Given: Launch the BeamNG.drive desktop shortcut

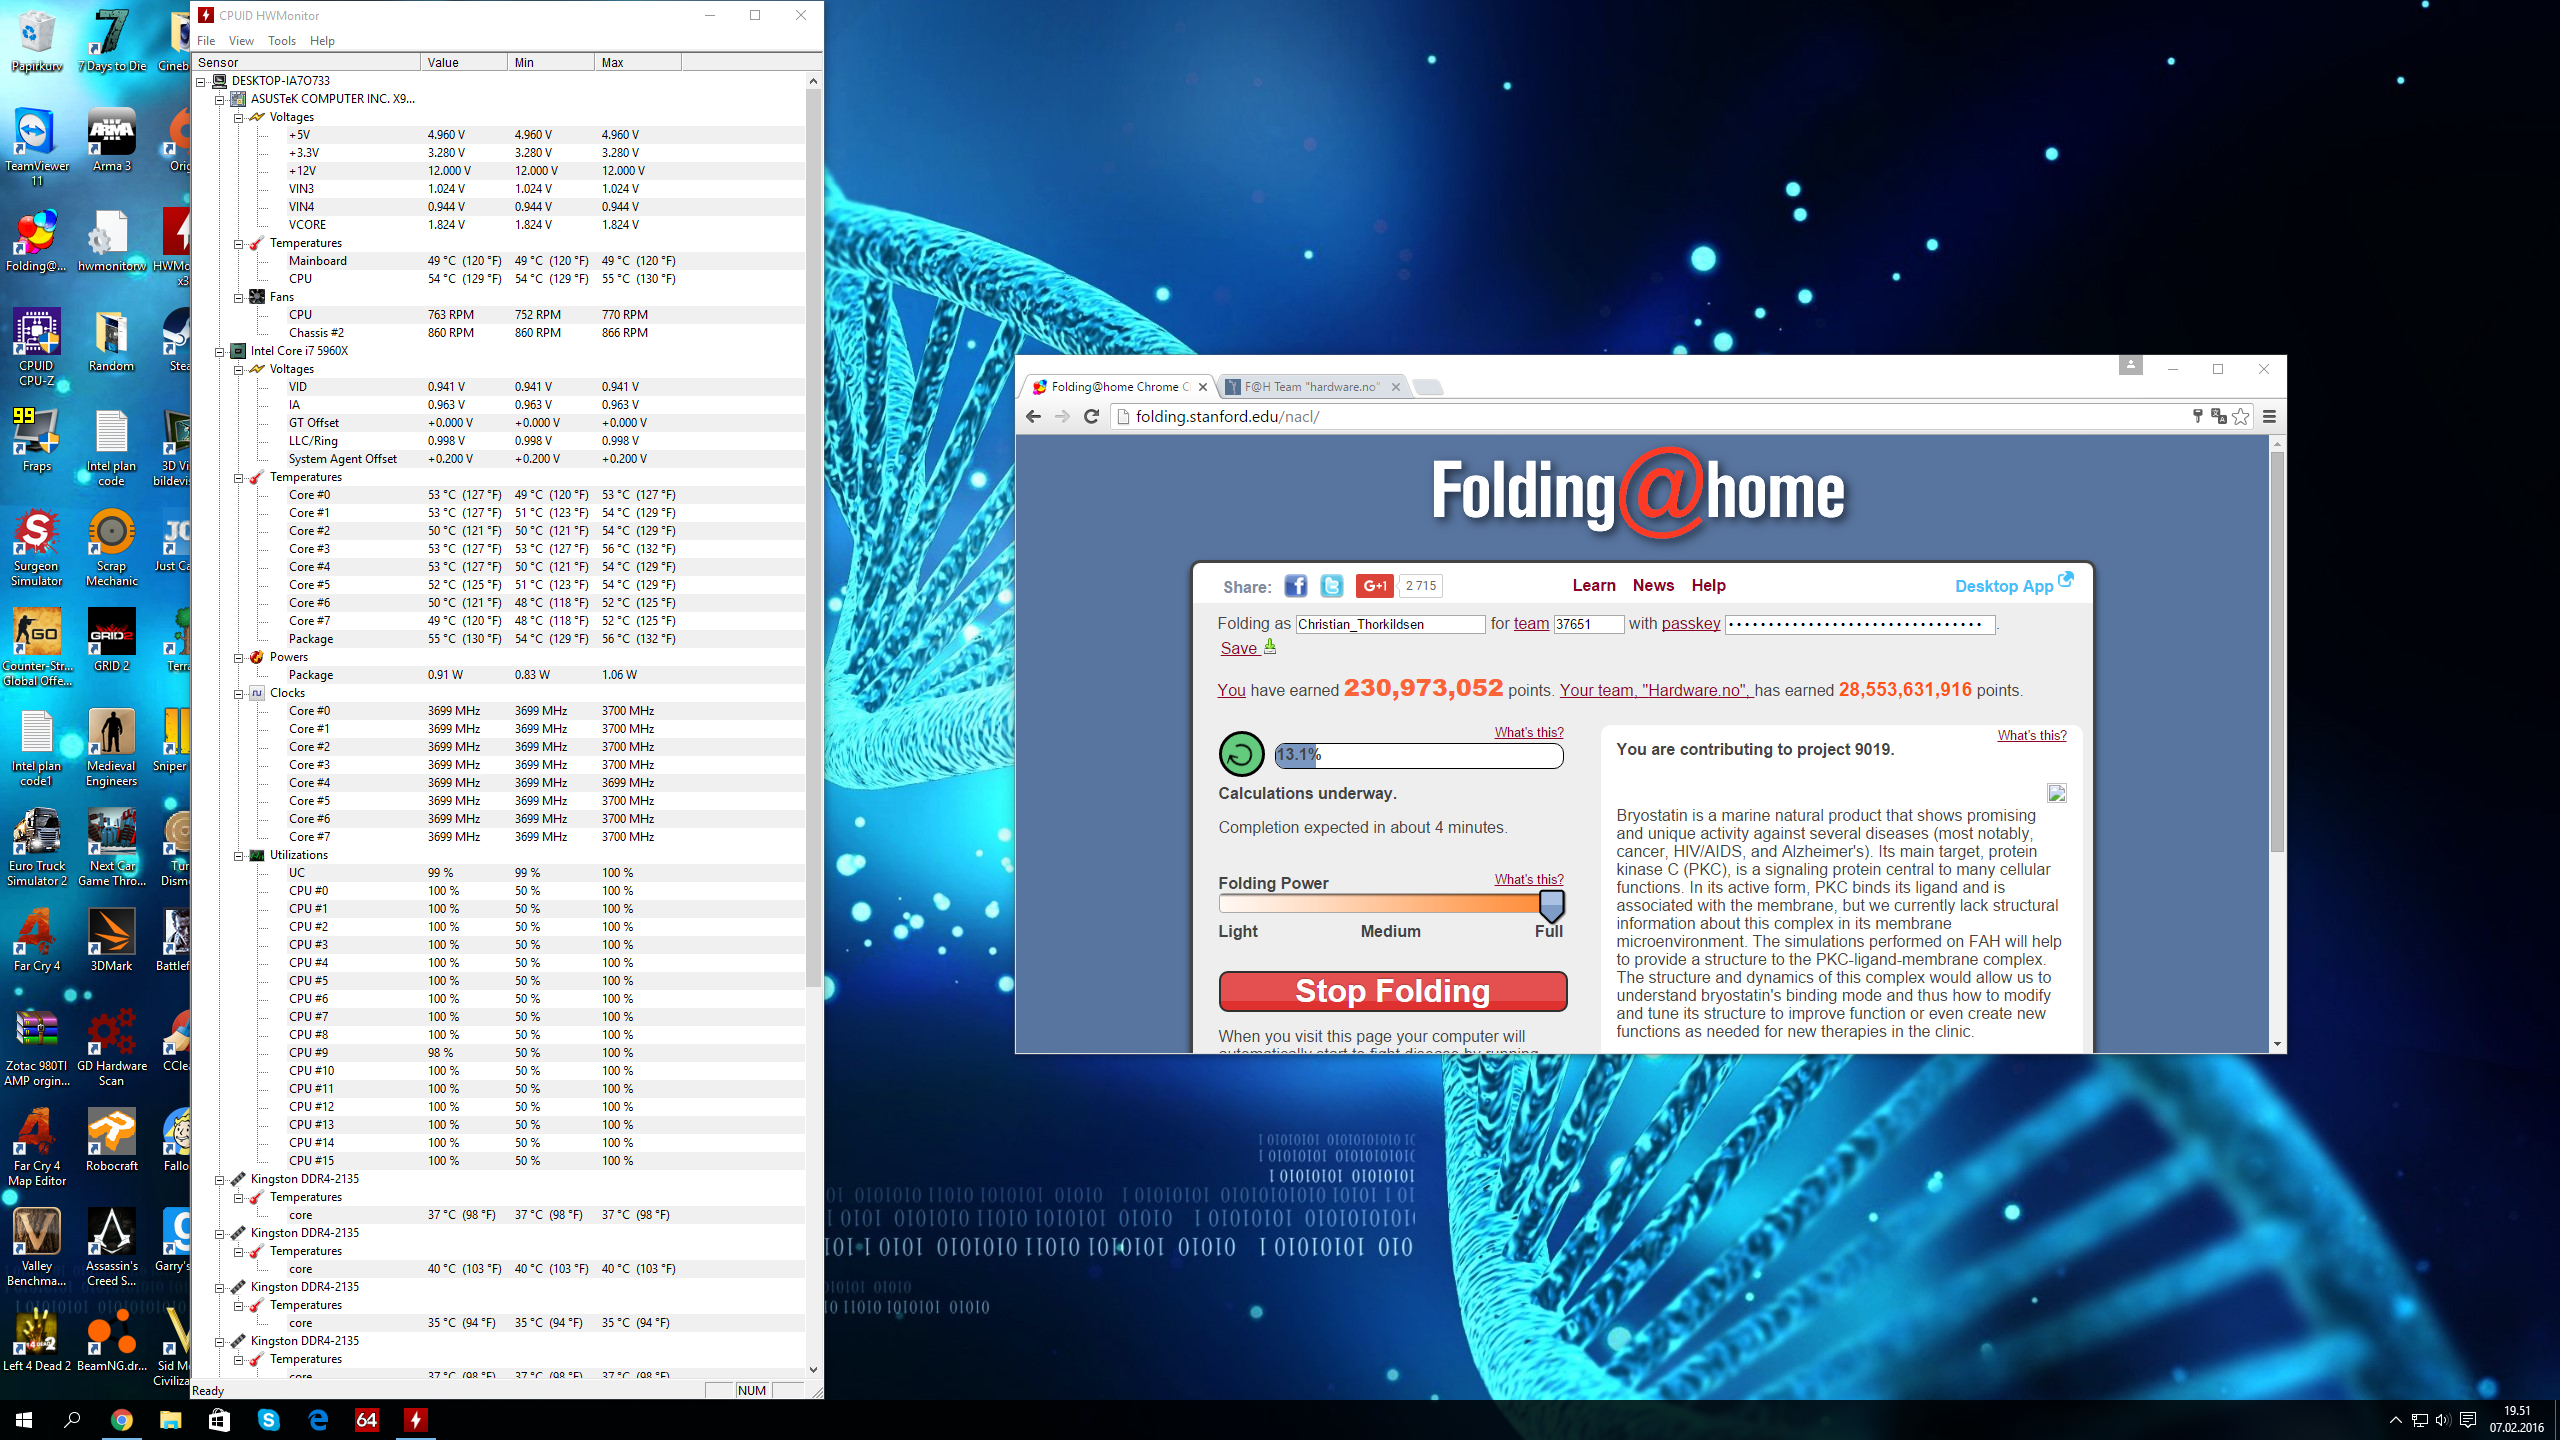Looking at the screenshot, I should (111, 1340).
